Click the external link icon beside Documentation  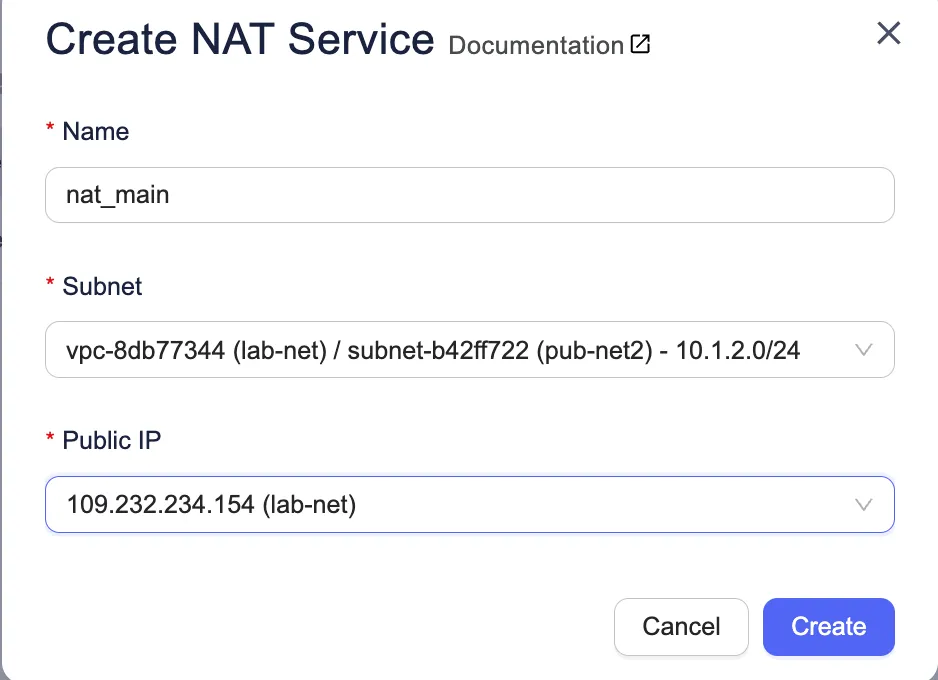coord(640,45)
